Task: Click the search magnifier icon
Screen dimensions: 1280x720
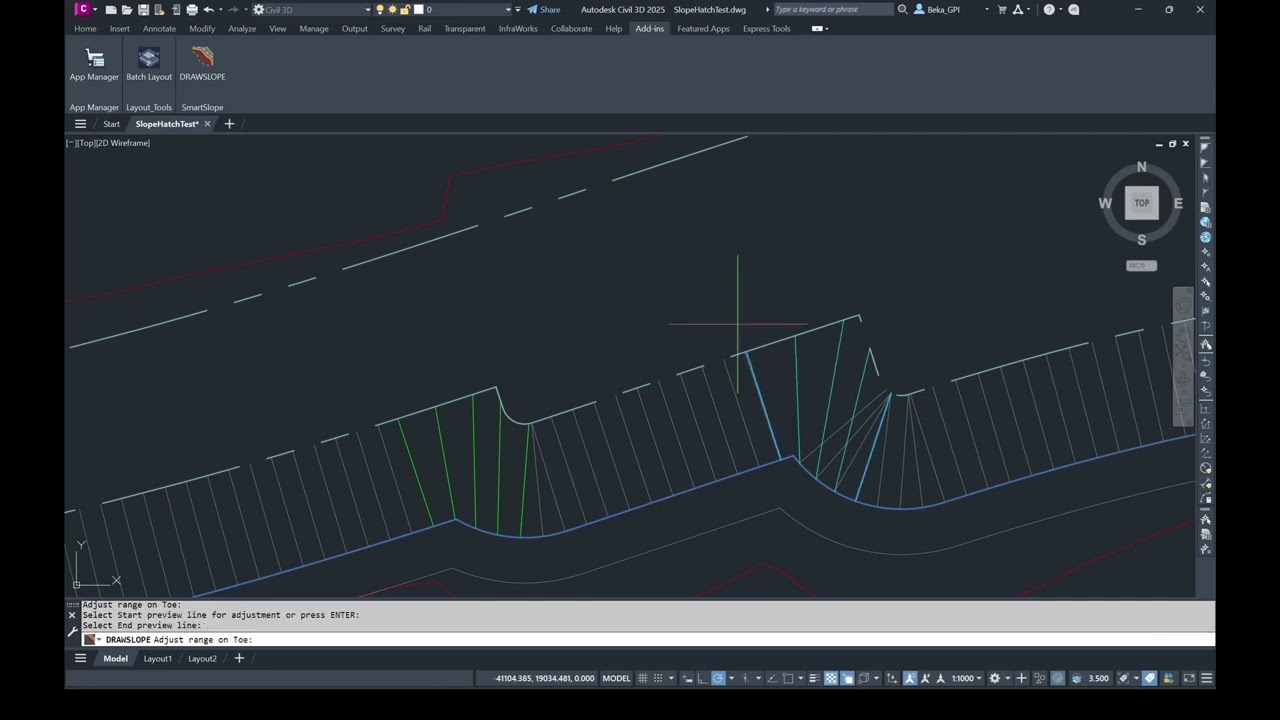Action: [903, 9]
